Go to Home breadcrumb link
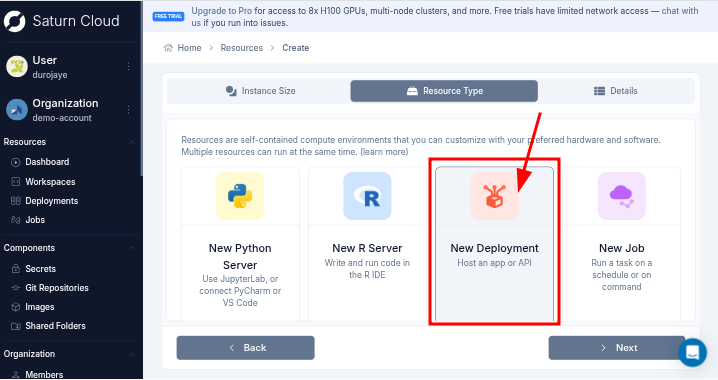The image size is (718, 380). [189, 48]
